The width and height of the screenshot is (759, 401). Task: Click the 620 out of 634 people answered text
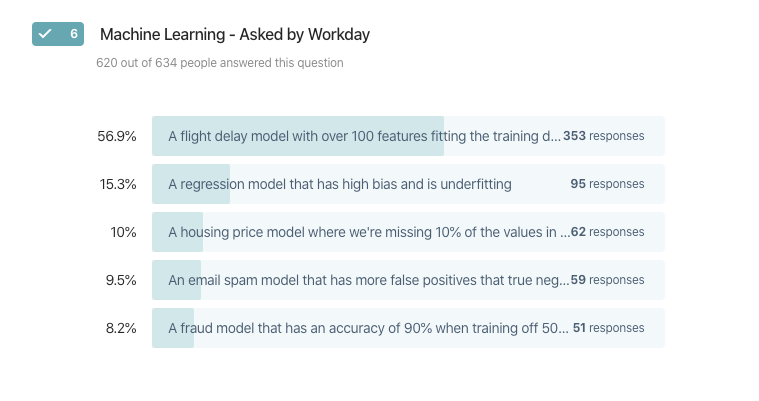(220, 63)
